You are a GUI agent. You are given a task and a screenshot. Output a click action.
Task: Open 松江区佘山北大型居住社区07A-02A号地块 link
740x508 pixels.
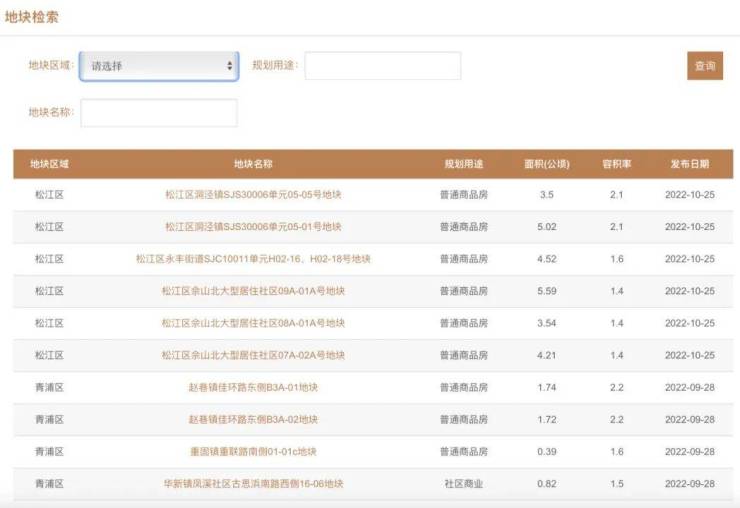pyautogui.click(x=253, y=355)
